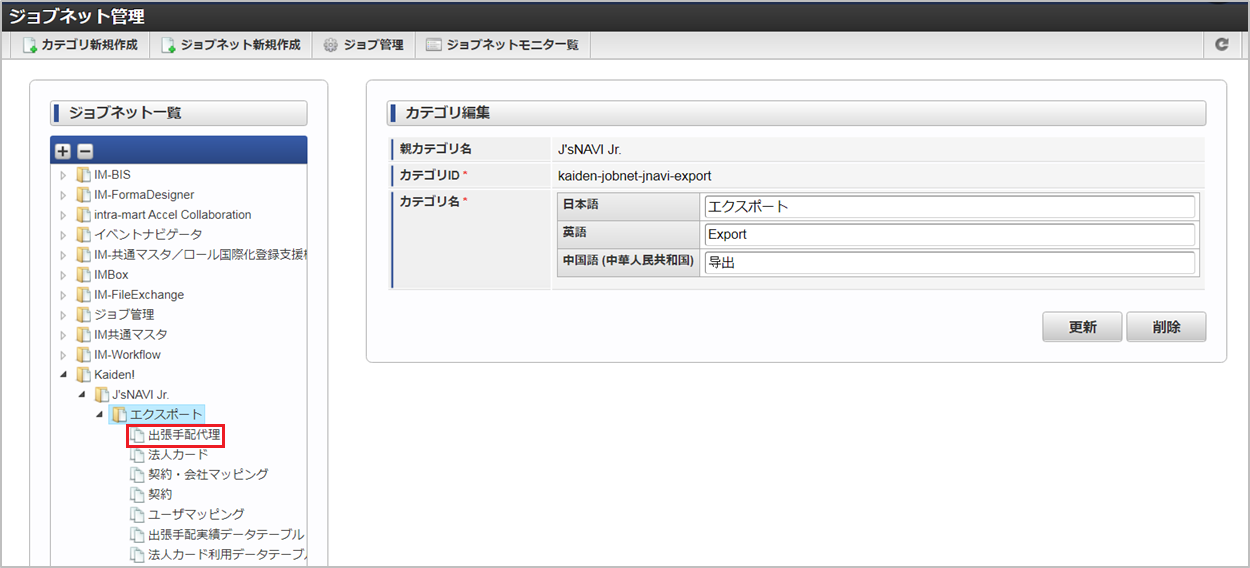Click jobnet icon beside 契約・会社マッピング
The width and height of the screenshot is (1250, 568).
138,475
